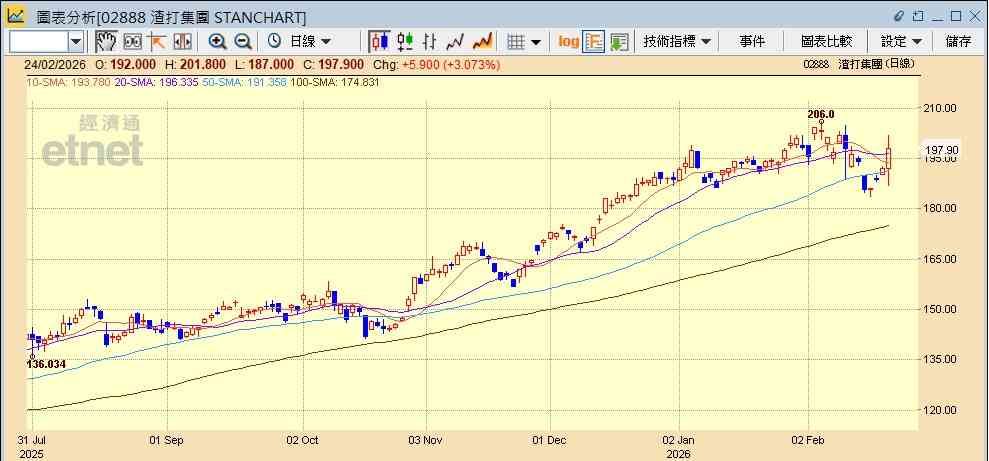Click the 儲存 save button
Viewport: 989px width, 461px height.
tap(958, 42)
